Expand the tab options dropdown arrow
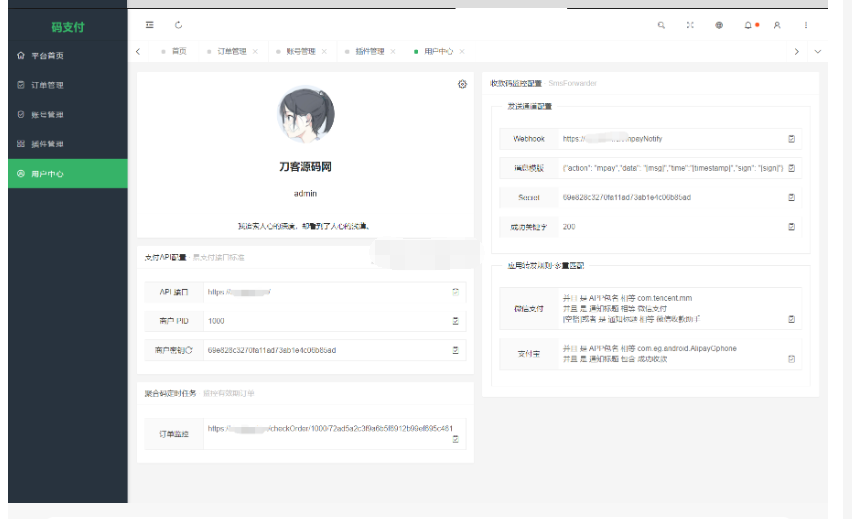The image size is (852, 519). (818, 52)
